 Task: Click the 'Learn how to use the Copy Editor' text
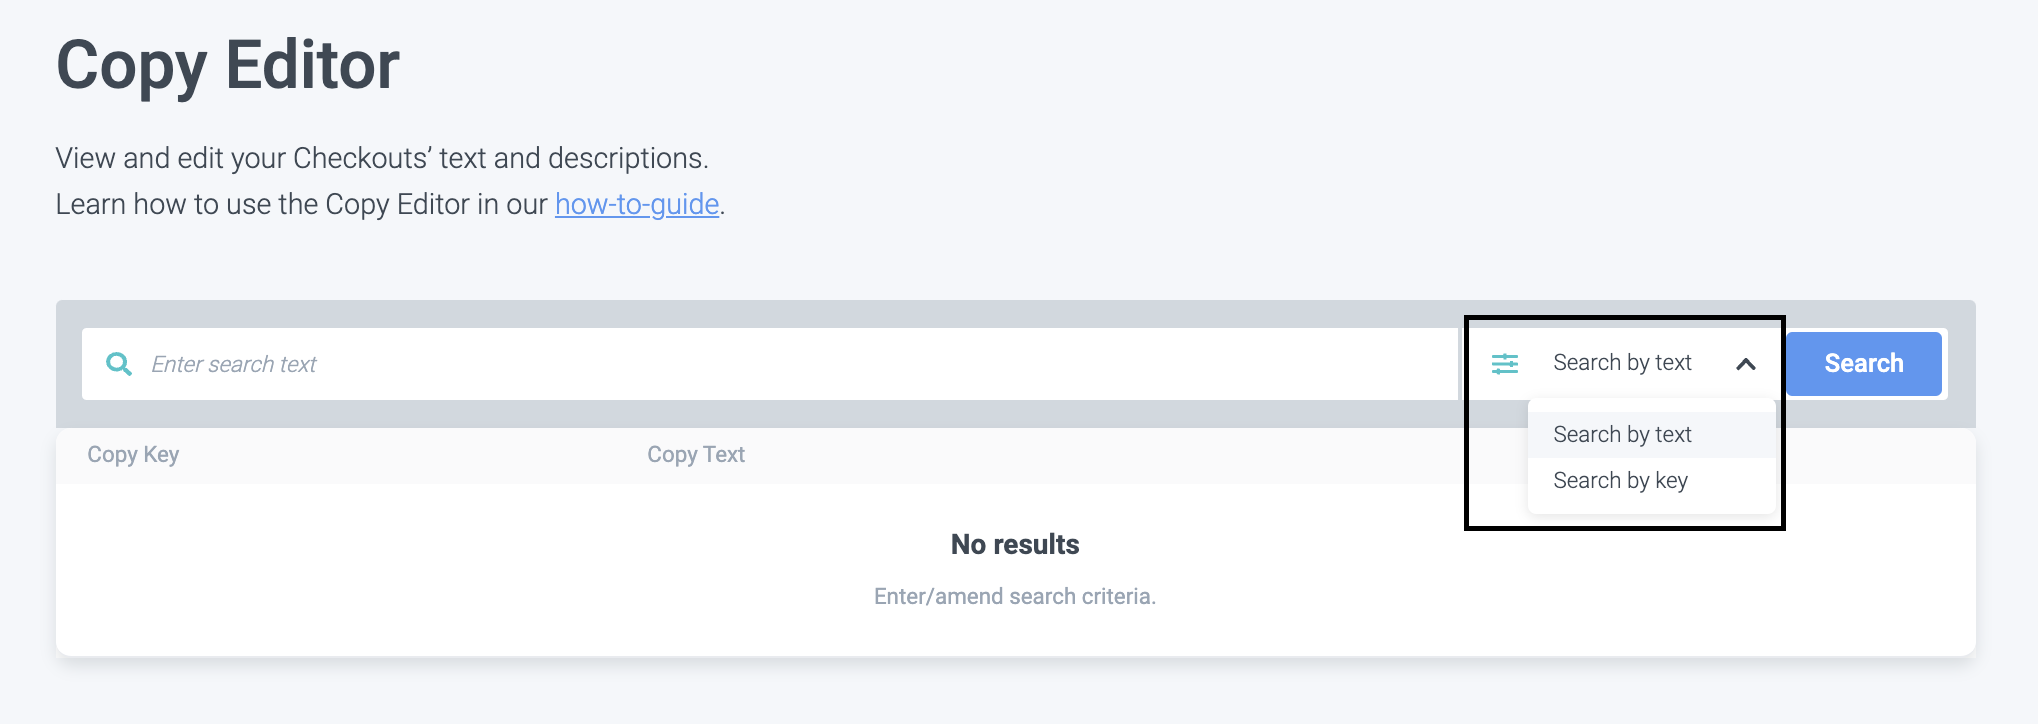[300, 205]
